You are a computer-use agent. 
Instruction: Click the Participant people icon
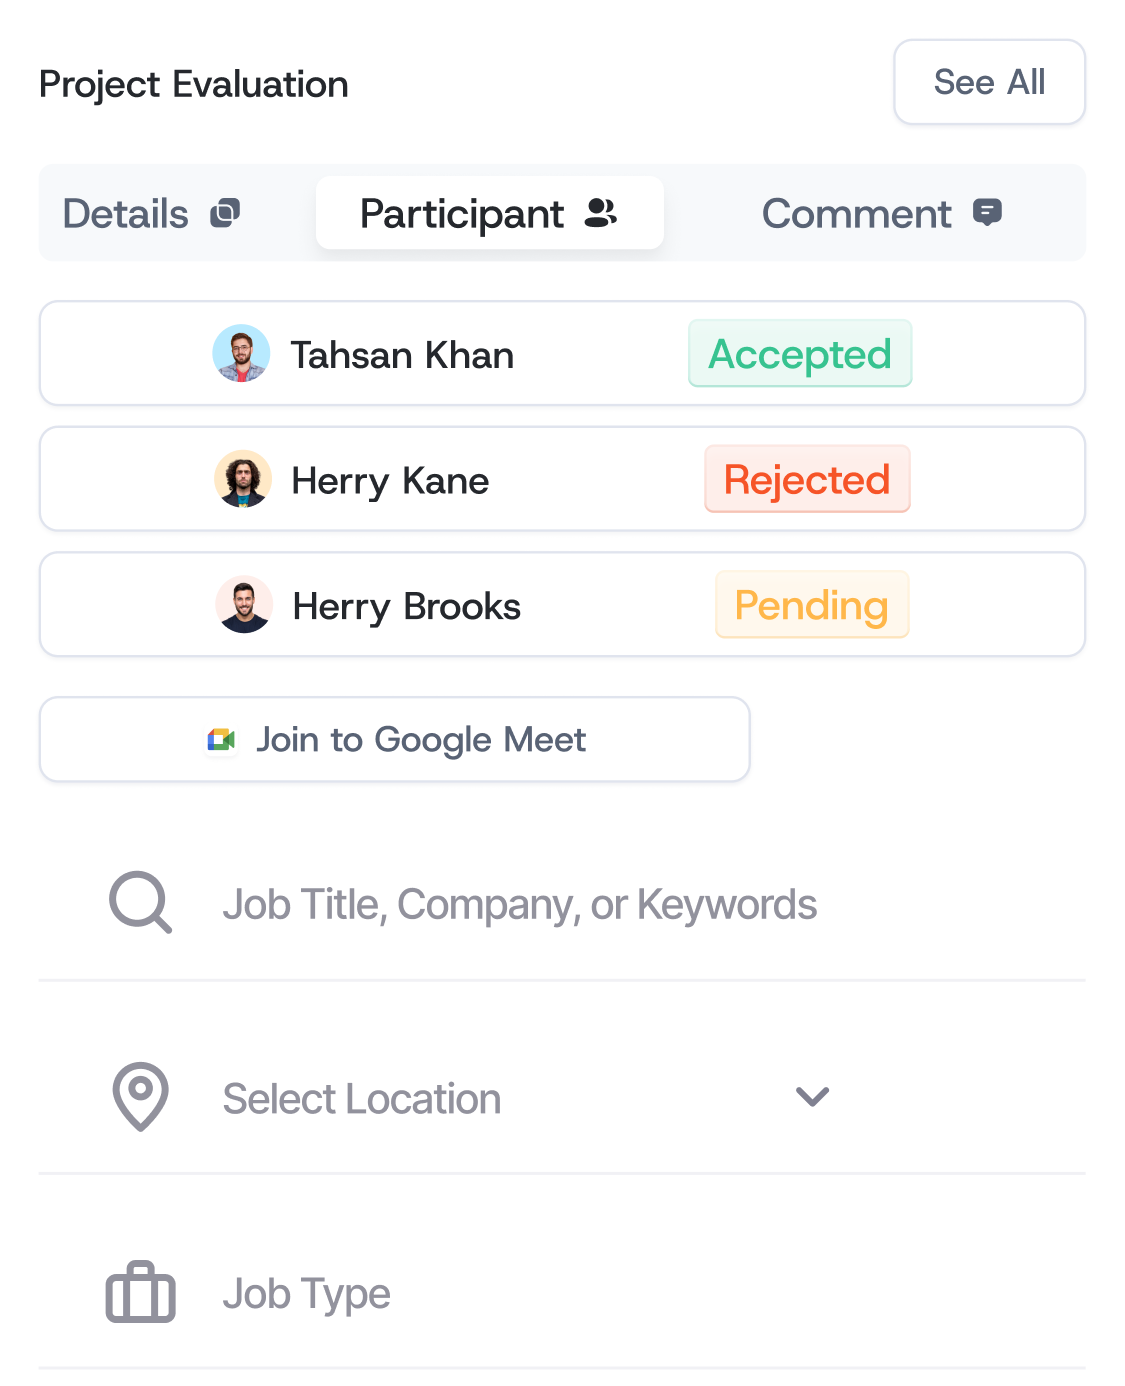[x=601, y=213]
